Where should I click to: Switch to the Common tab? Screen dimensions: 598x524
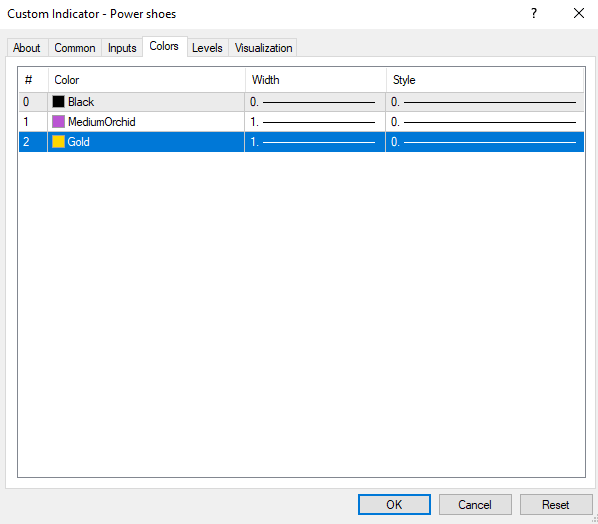(x=75, y=48)
